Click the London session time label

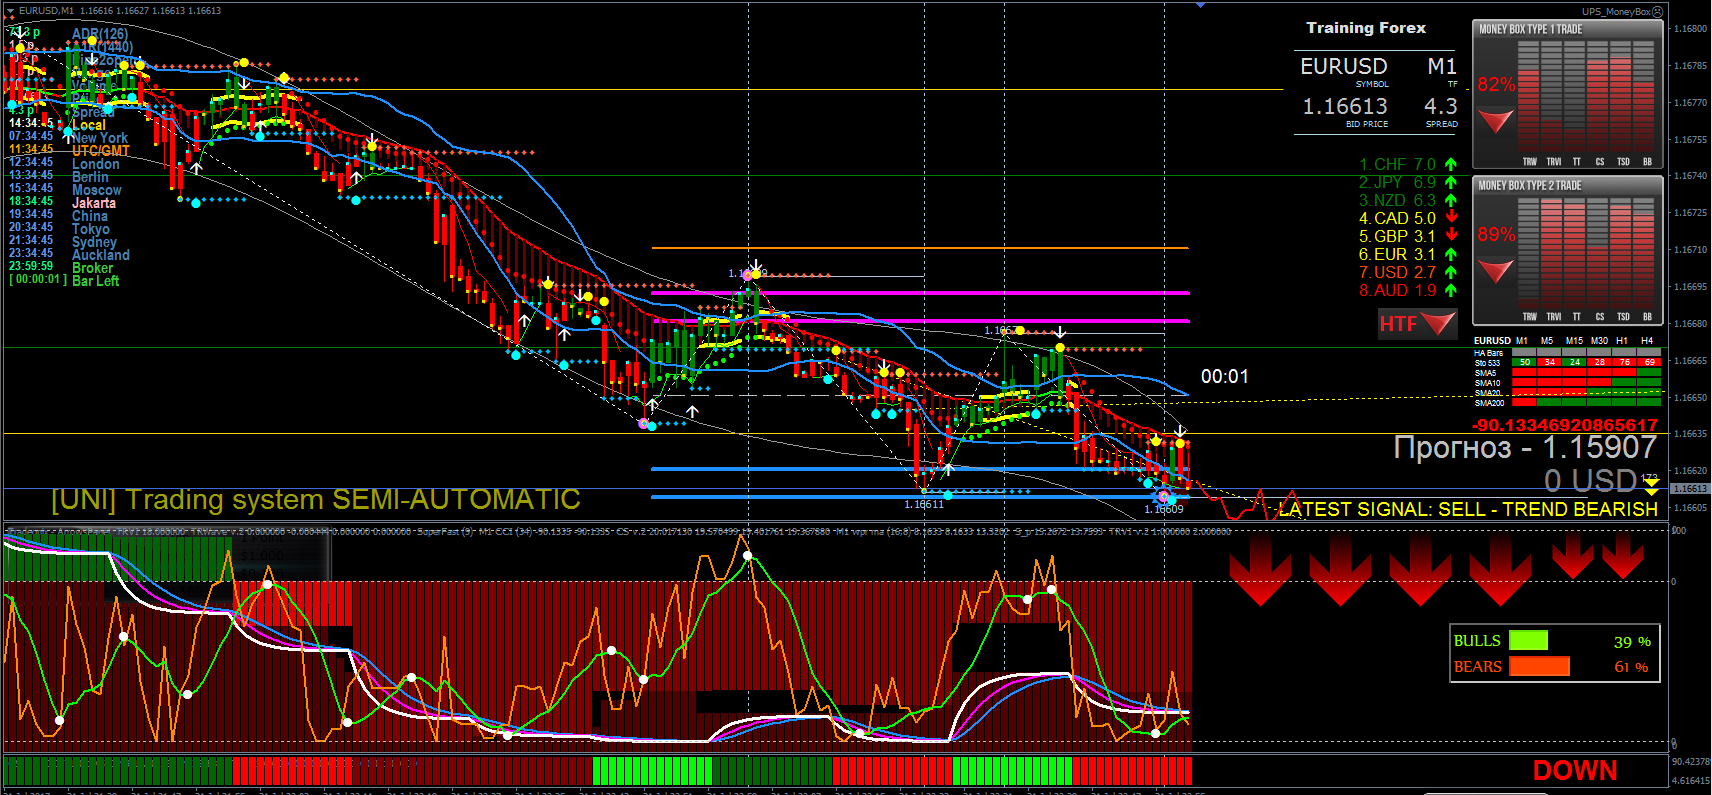(96, 164)
